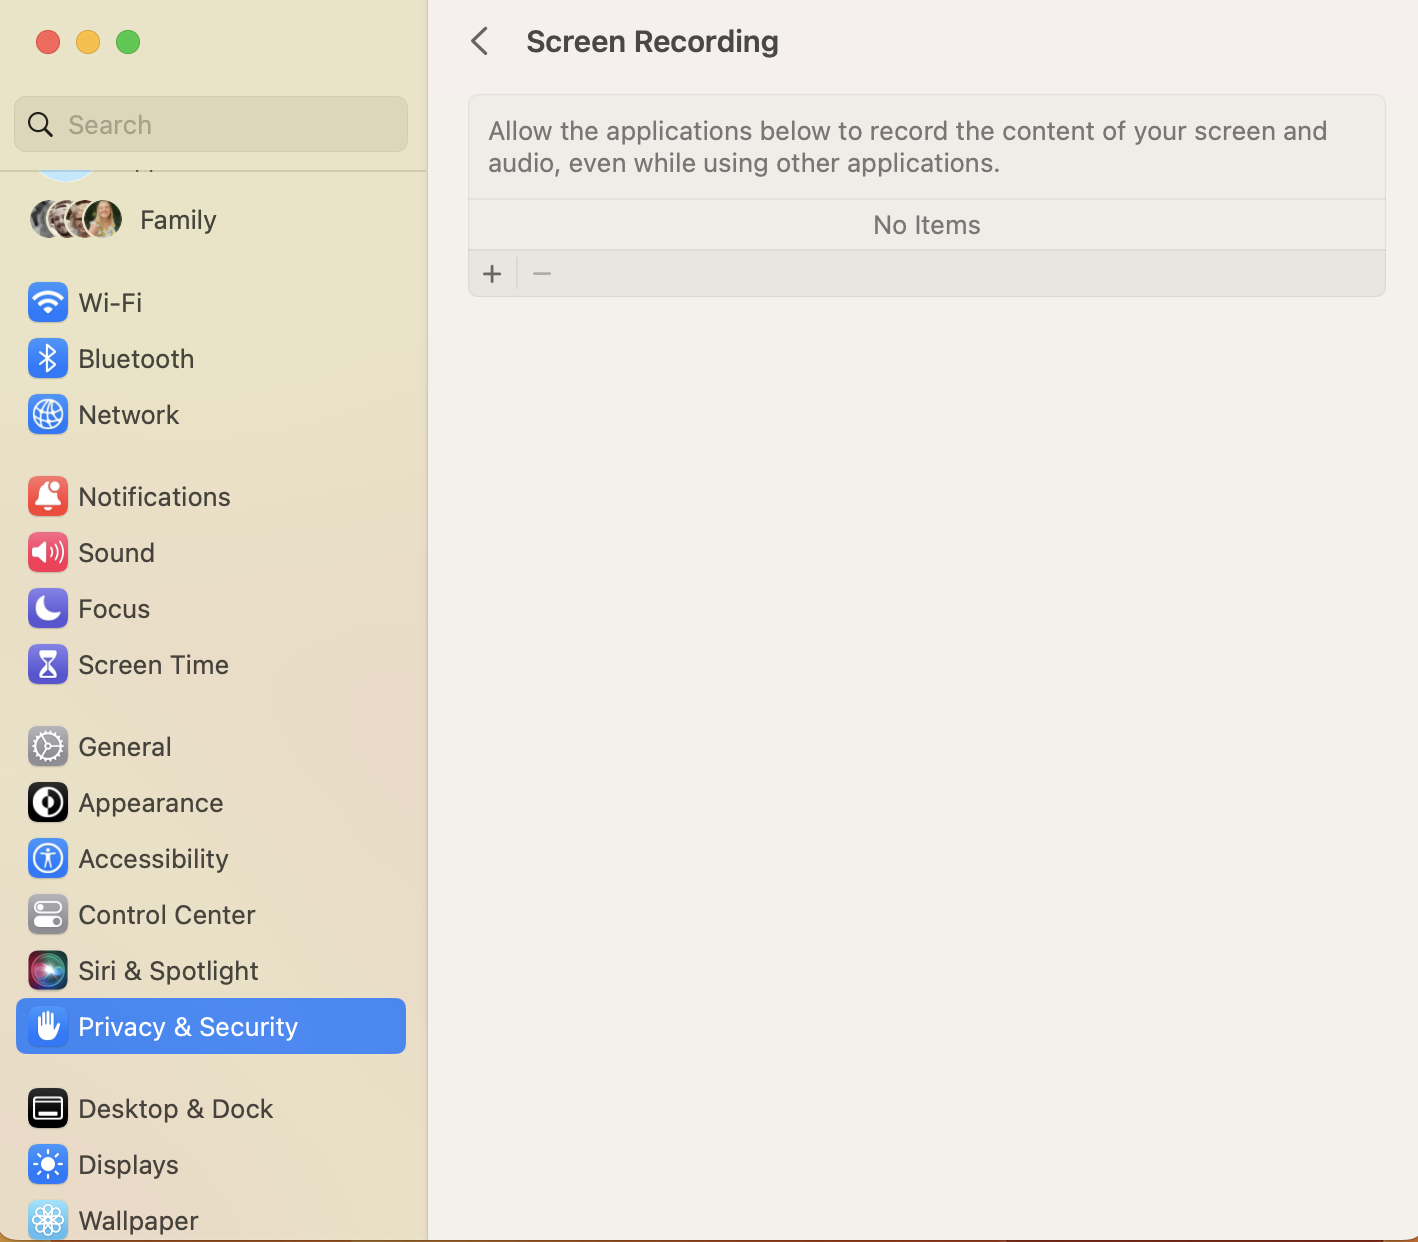Open Desktop & Dock settings
The height and width of the screenshot is (1242, 1418).
tap(175, 1109)
